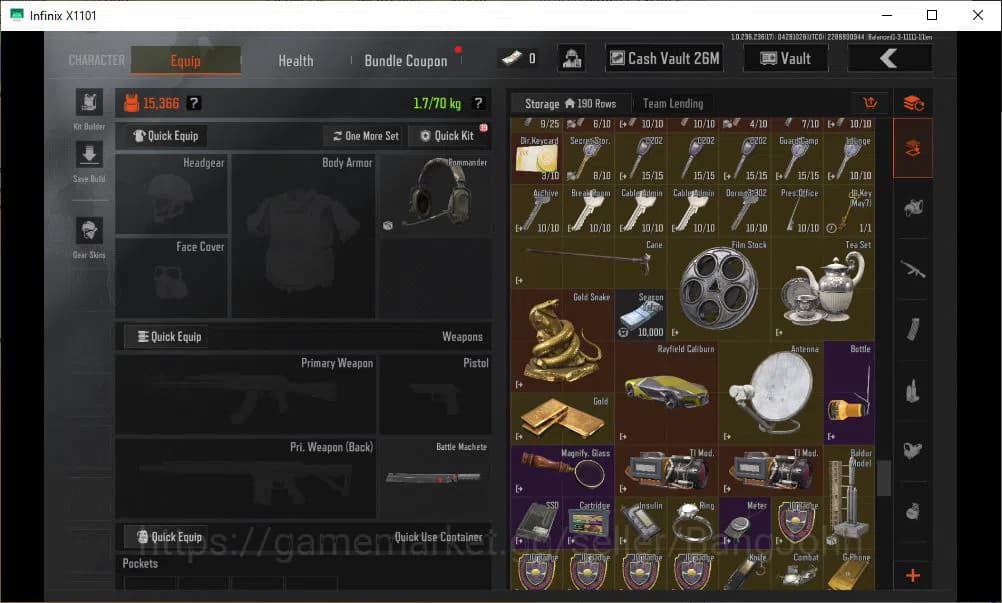Select the ammo bullets category filter icon
Viewport: 1002px width, 603px height.
tap(912, 390)
